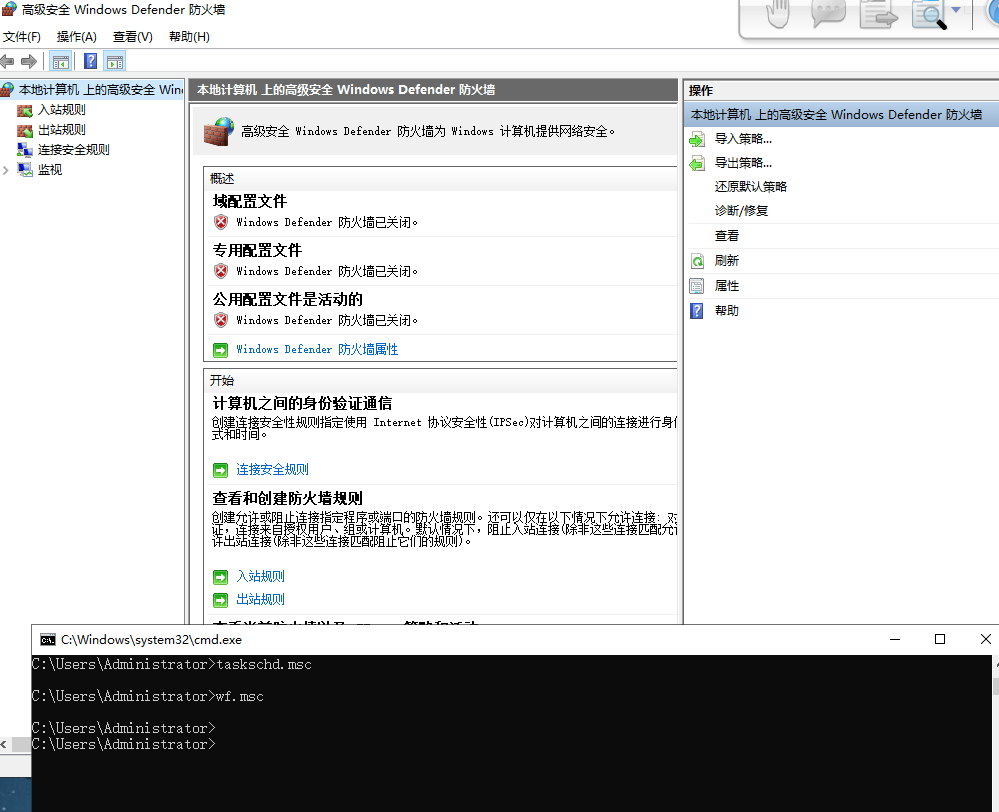The width and height of the screenshot is (999, 812).
Task: Click the blue help toolbar icon
Action: [x=90, y=61]
